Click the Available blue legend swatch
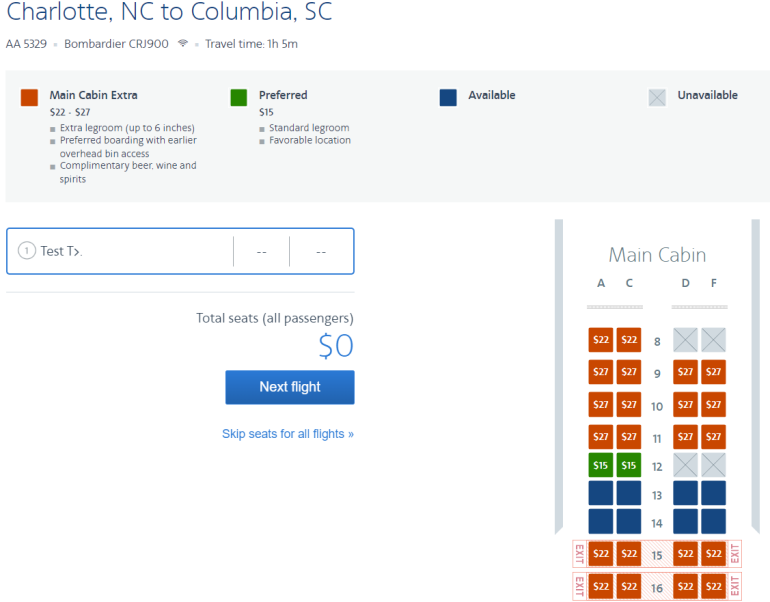Viewport: 770px width, 602px height. click(448, 97)
